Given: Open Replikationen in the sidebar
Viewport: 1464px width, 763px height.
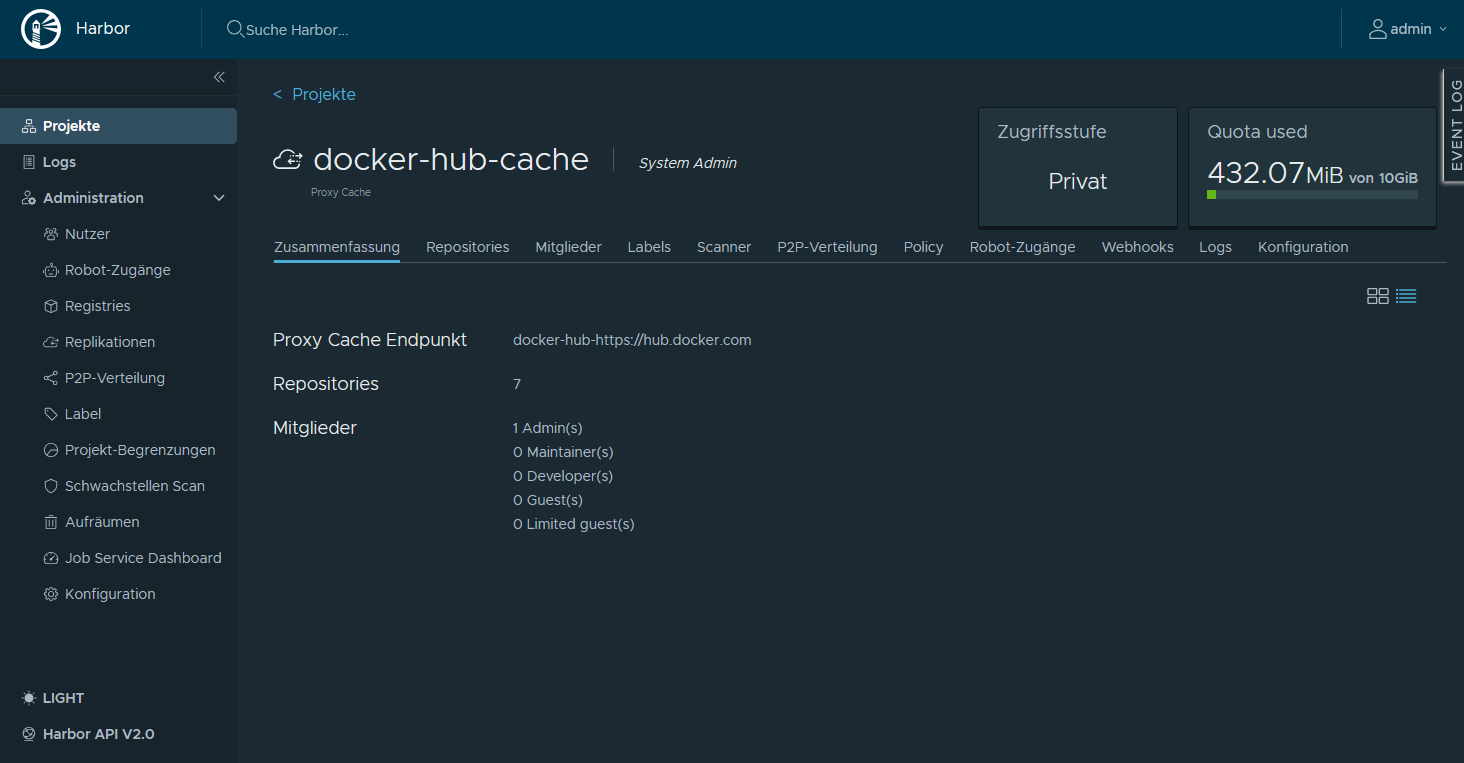Looking at the screenshot, I should 110,341.
